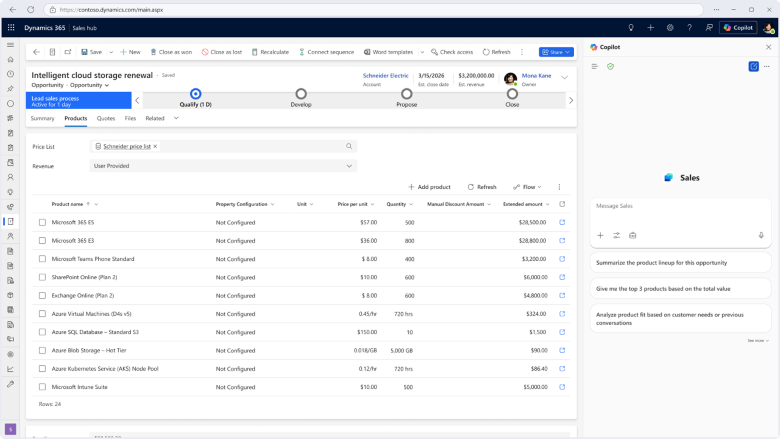Remove Schneider price list lookup value
This screenshot has height=439, width=780.
point(155,146)
